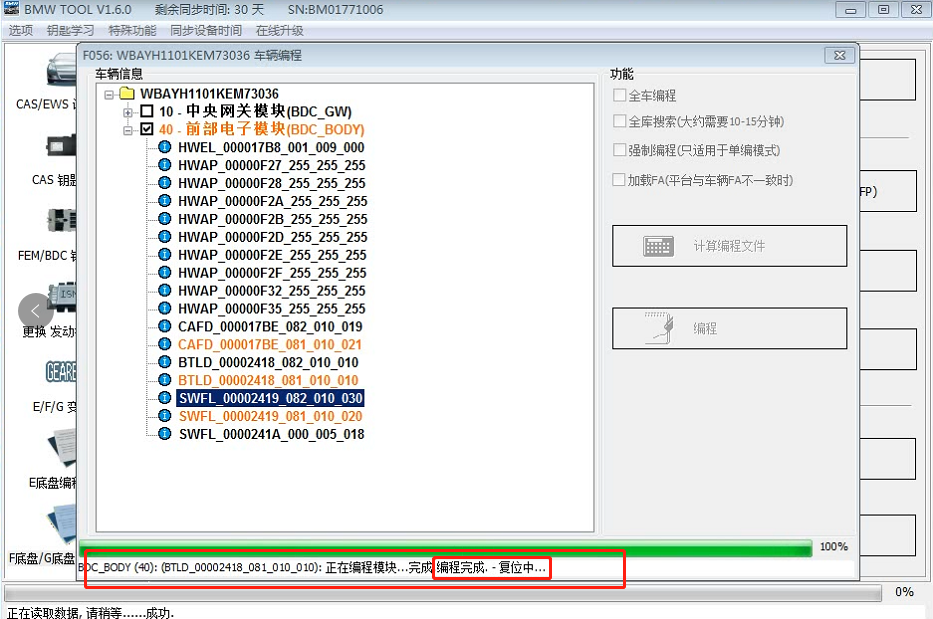Image resolution: width=933 pixels, height=619 pixels.
Task: Toggle the 强制编程 checkbox
Action: 619,150
